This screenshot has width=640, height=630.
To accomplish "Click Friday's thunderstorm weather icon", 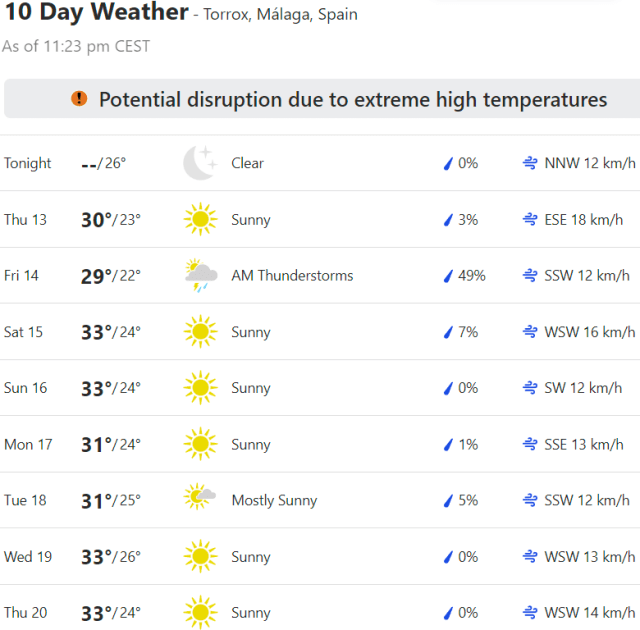I will click(199, 276).
